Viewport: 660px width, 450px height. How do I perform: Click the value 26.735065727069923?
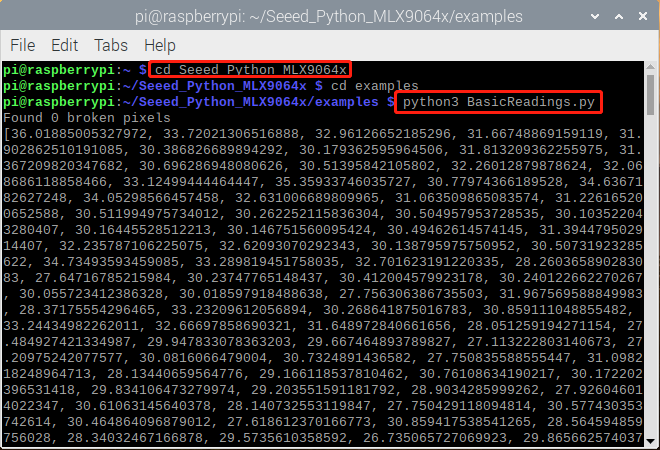[435, 438]
